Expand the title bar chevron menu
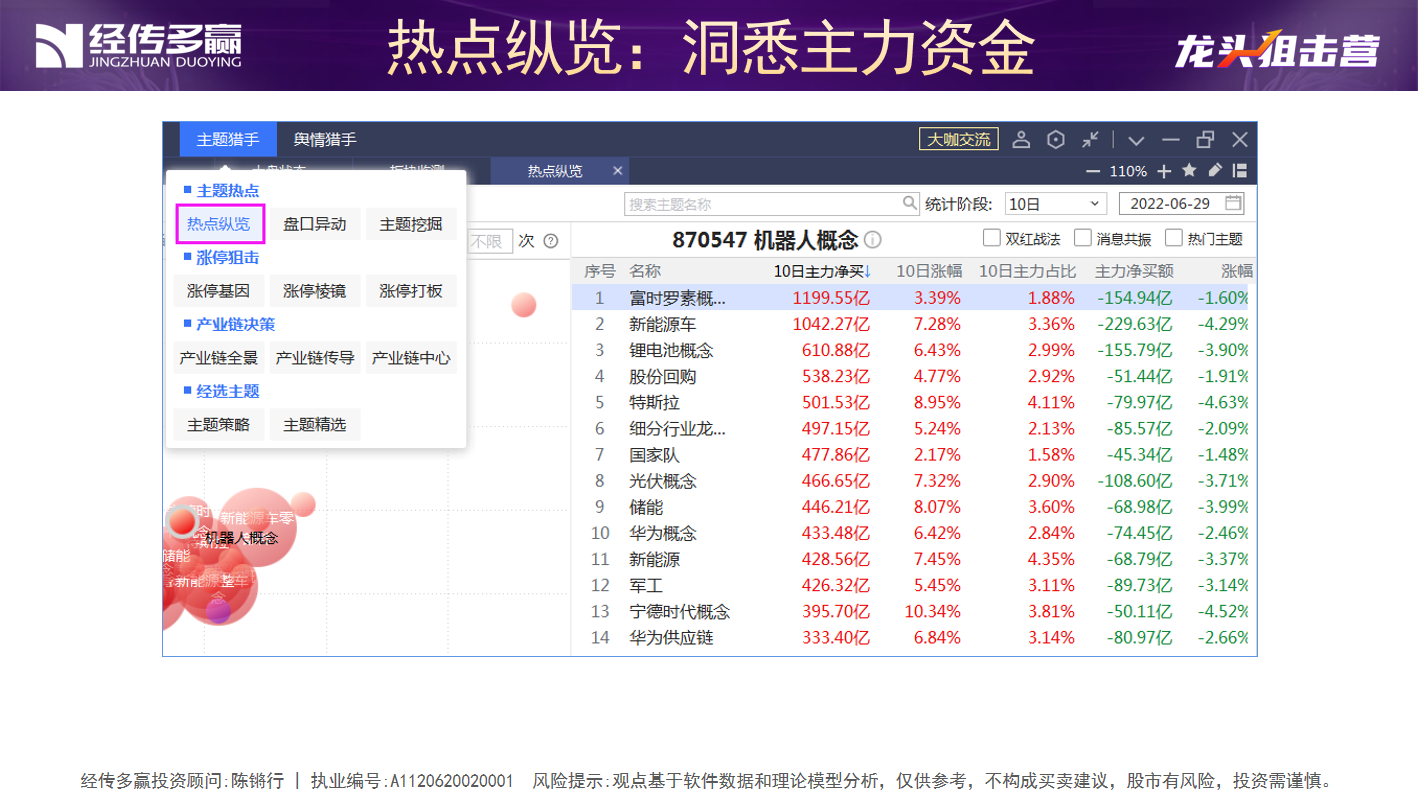 1137,140
